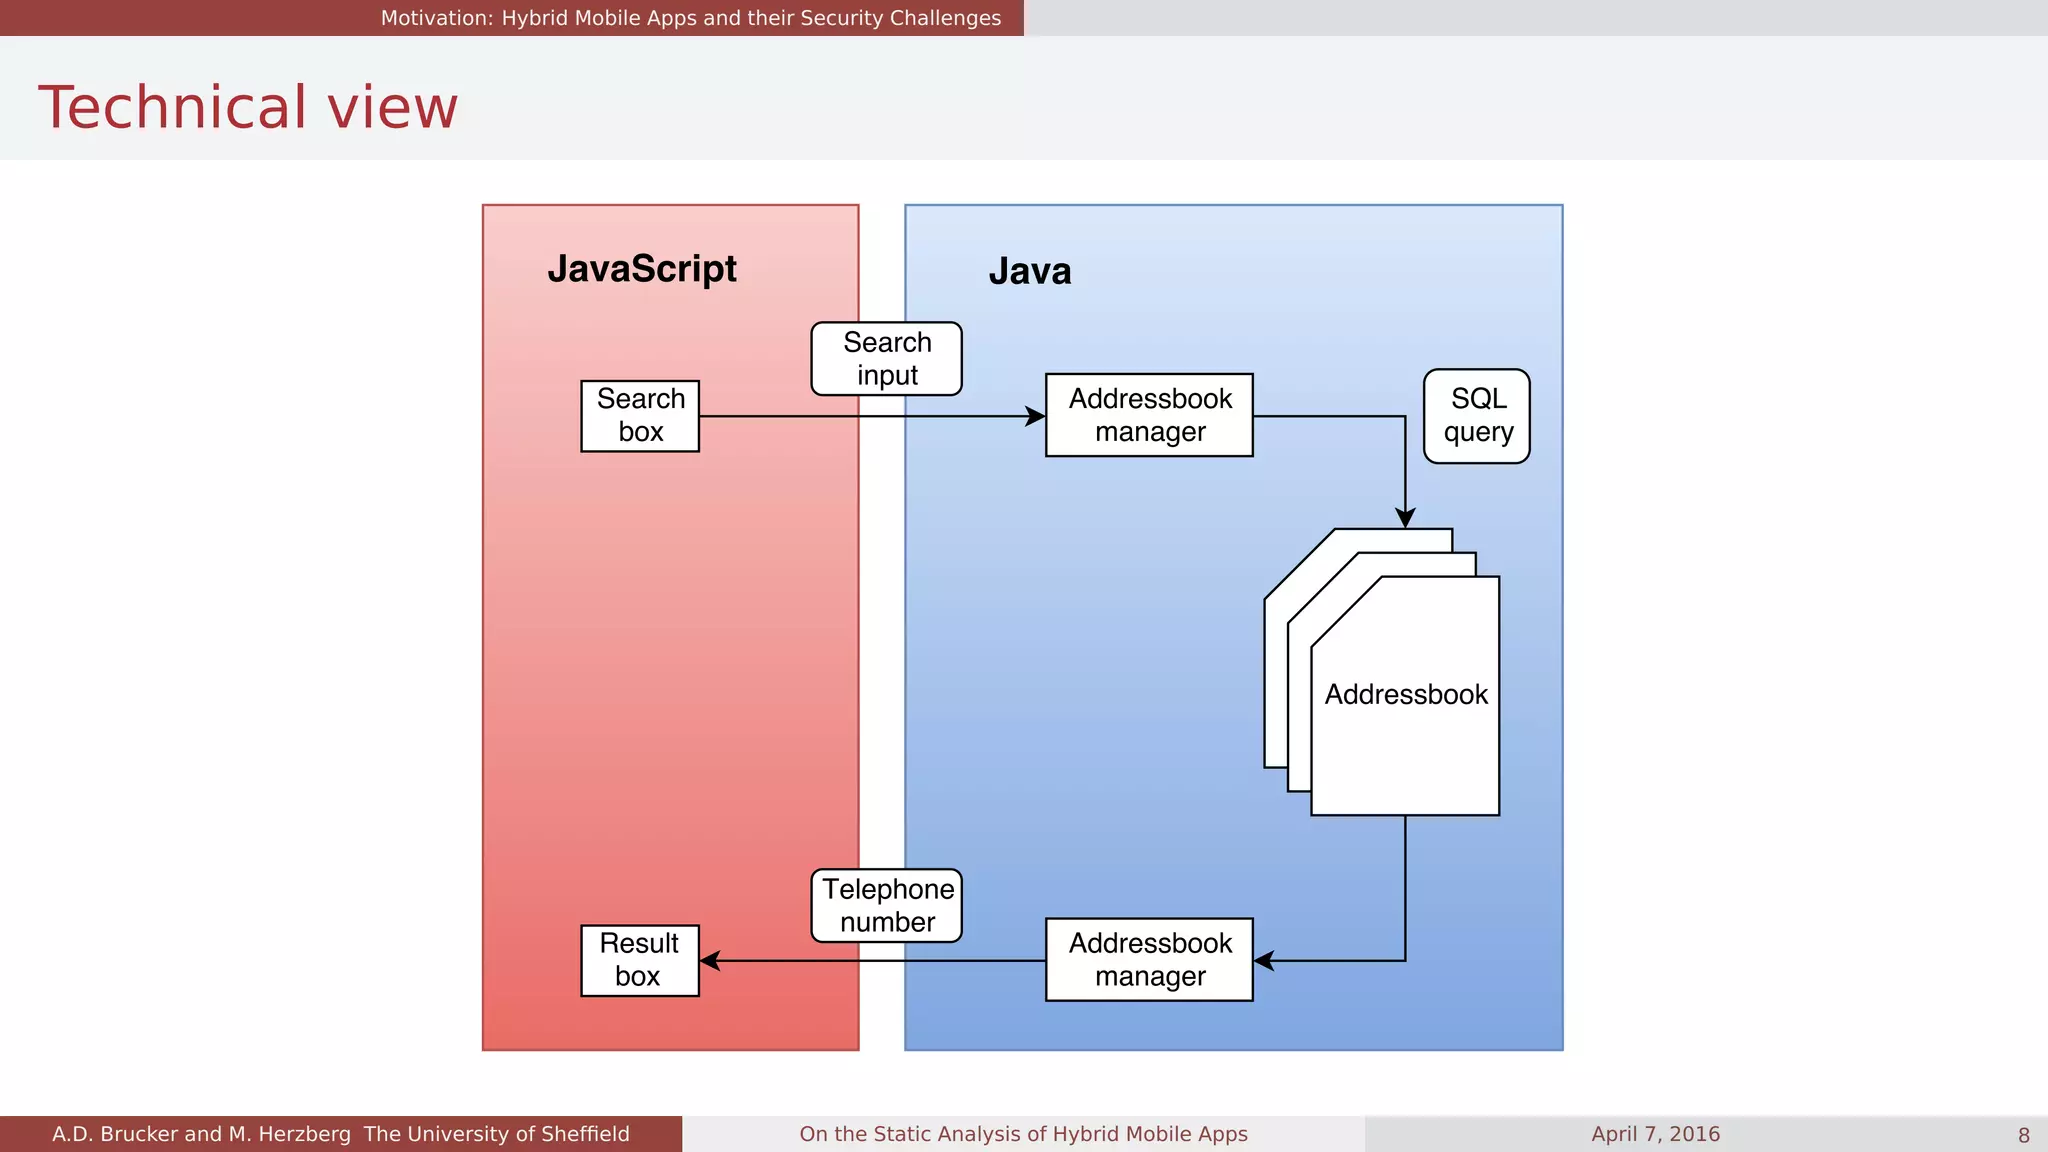Click the Technical view slide title
Image resolution: width=2048 pixels, height=1152 pixels.
[x=248, y=107]
